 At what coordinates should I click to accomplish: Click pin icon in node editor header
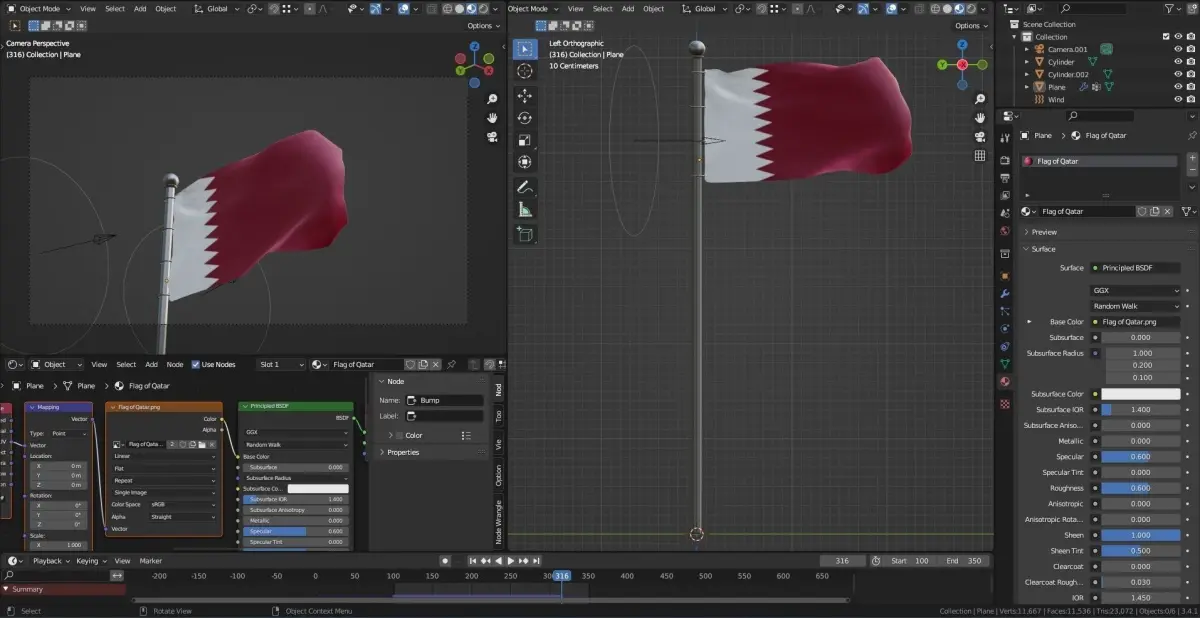[x=451, y=364]
